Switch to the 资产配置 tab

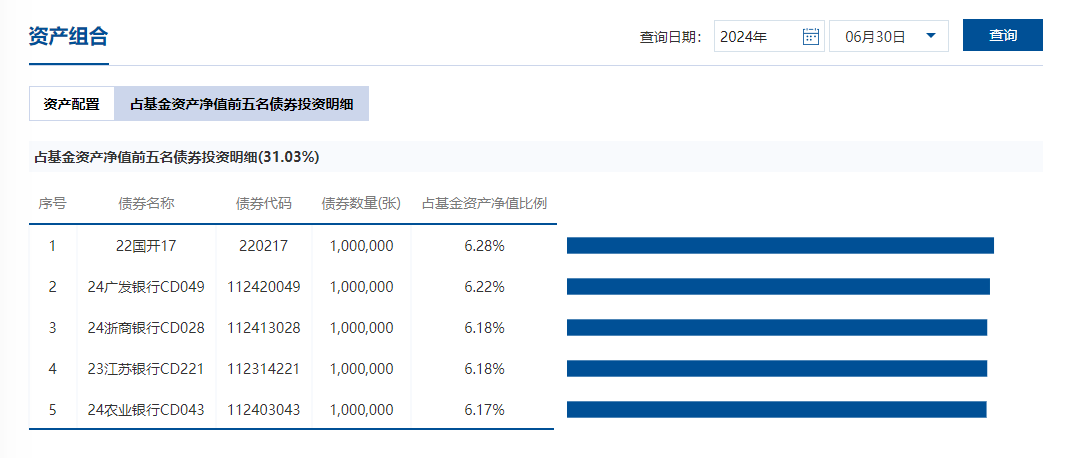[x=72, y=103]
